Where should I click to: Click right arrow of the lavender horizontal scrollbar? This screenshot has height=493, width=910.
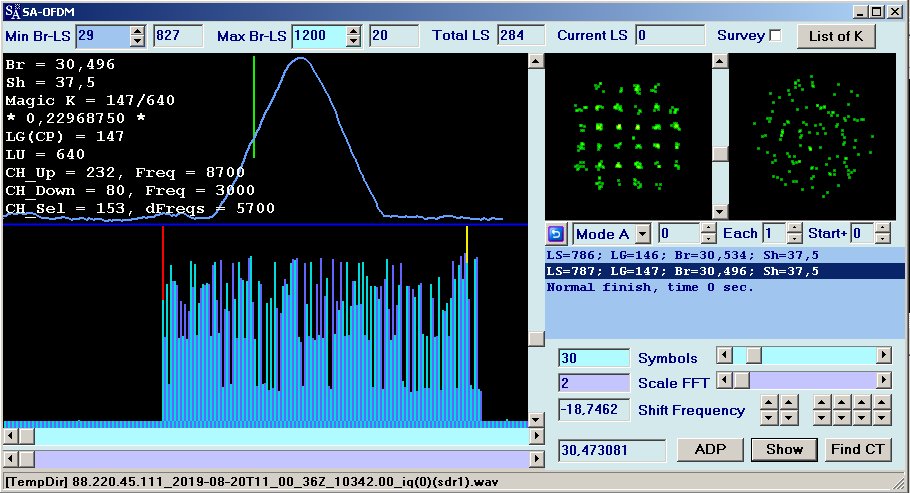[x=536, y=459]
